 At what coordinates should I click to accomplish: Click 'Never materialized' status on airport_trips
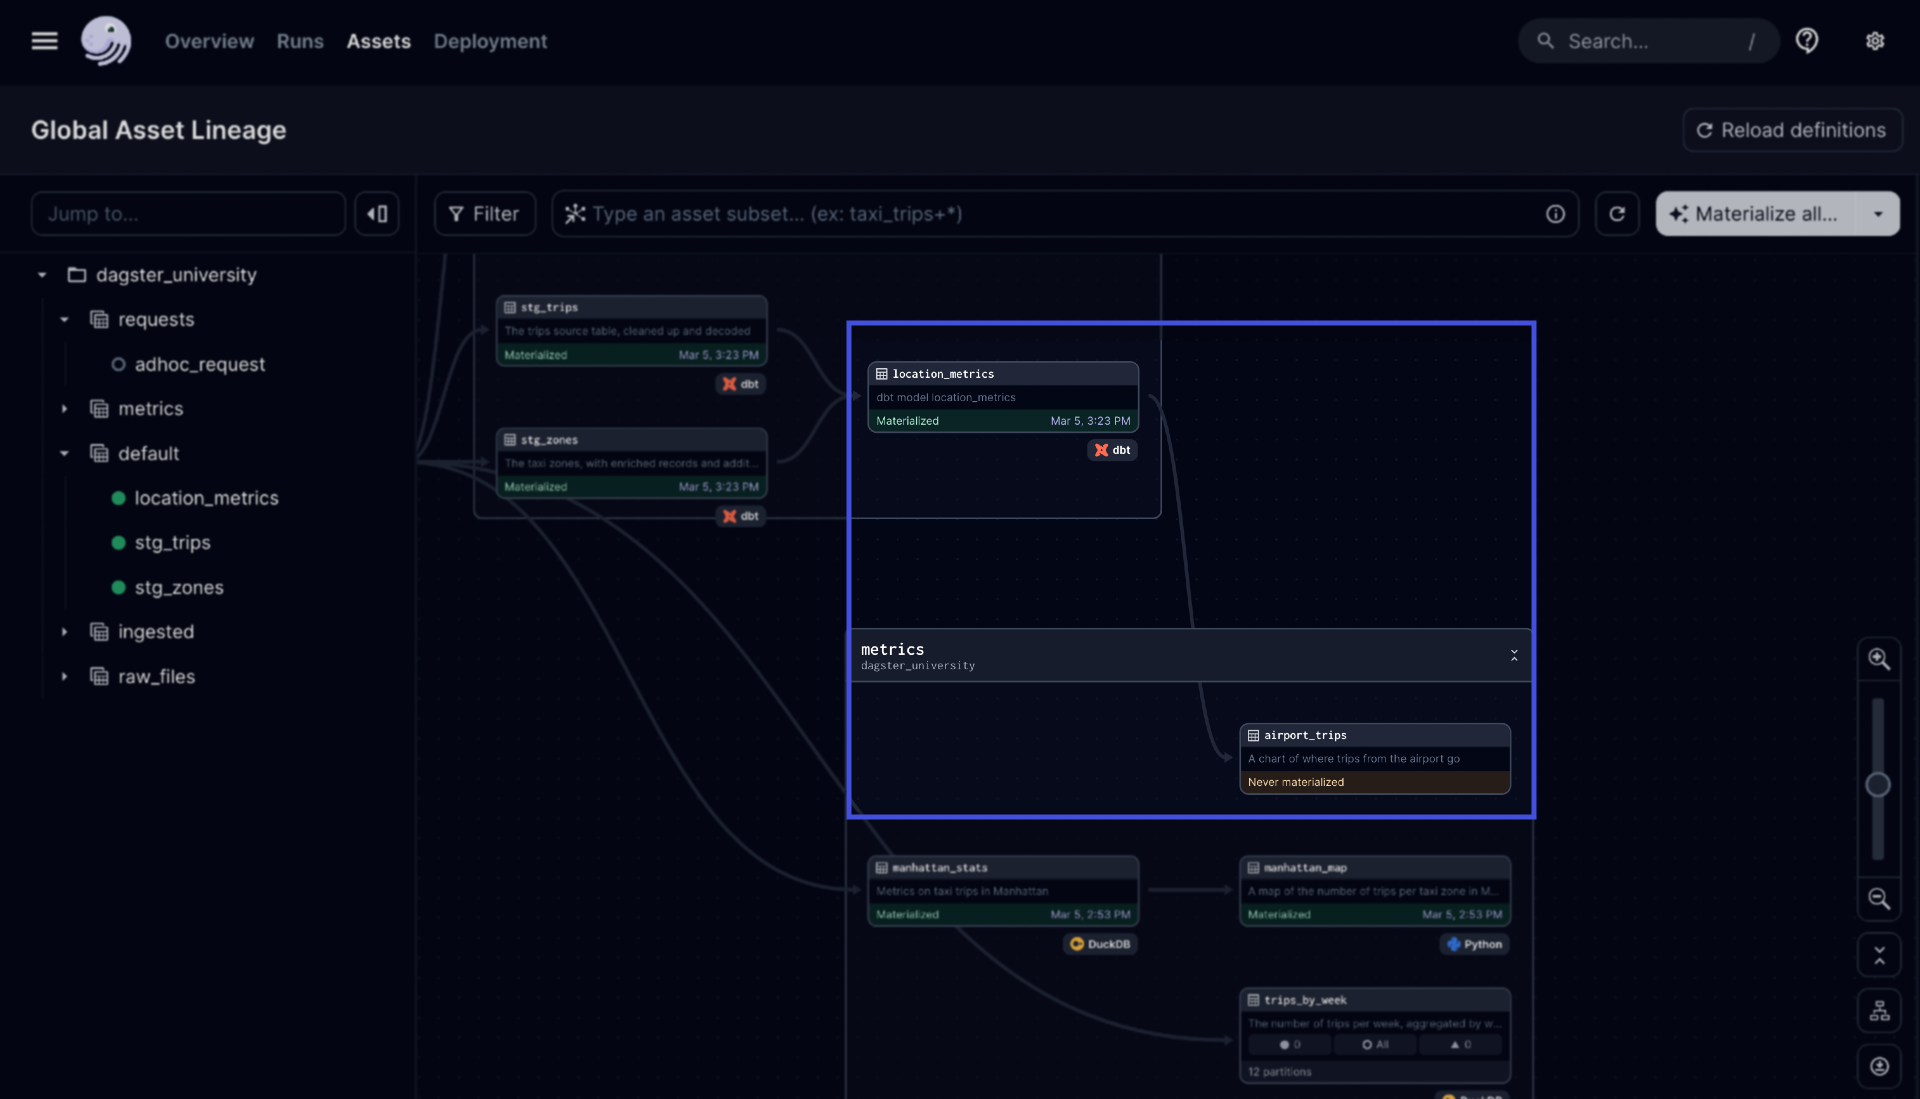click(x=1296, y=782)
